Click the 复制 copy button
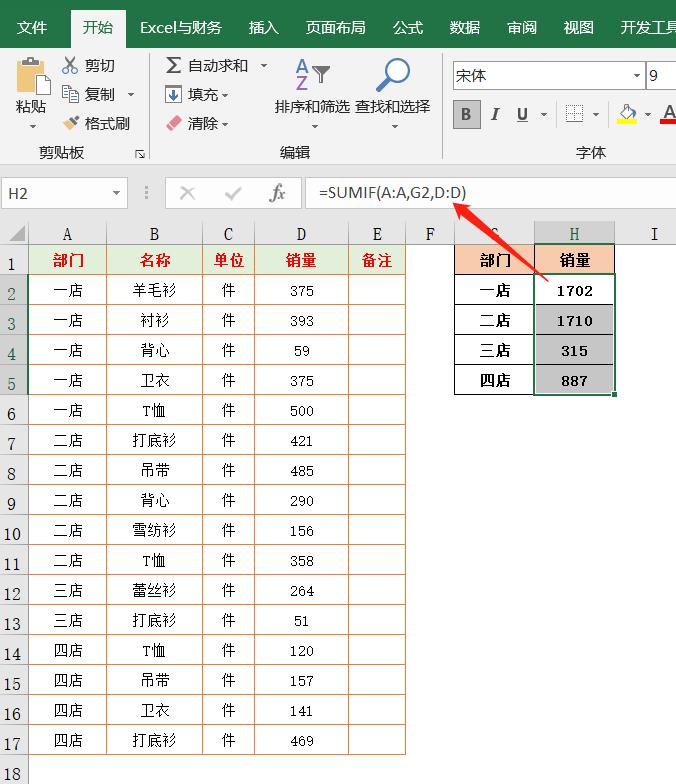676x784 pixels. 88,95
